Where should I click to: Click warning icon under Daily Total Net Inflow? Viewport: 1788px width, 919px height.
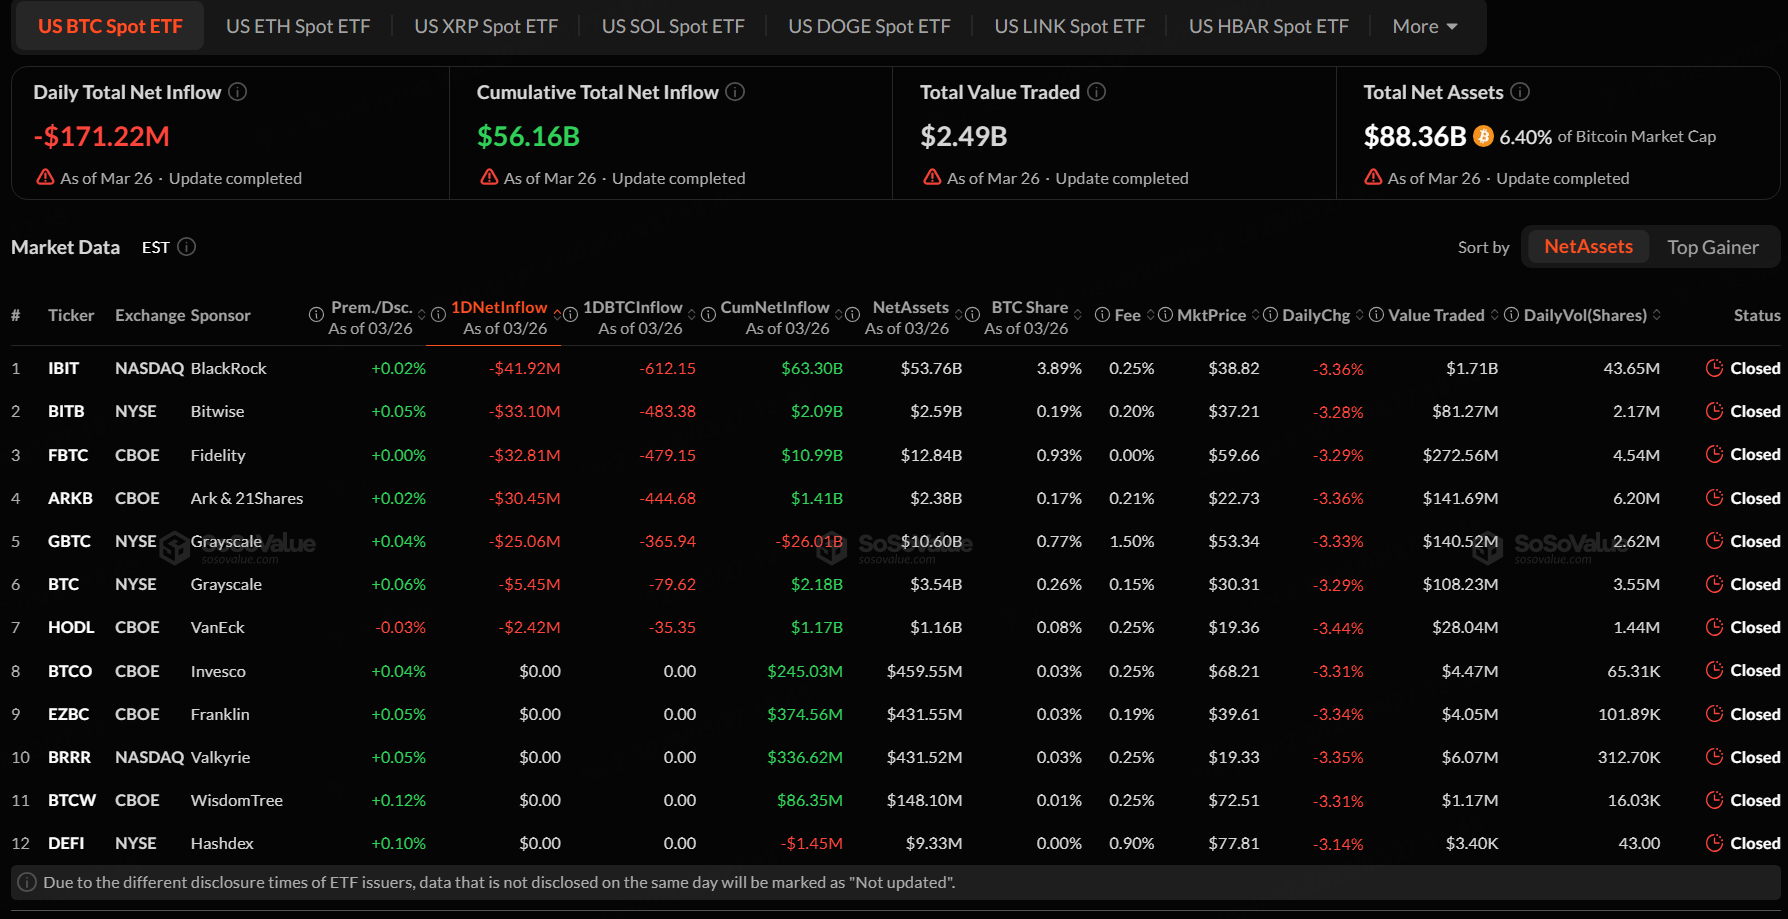pyautogui.click(x=45, y=178)
